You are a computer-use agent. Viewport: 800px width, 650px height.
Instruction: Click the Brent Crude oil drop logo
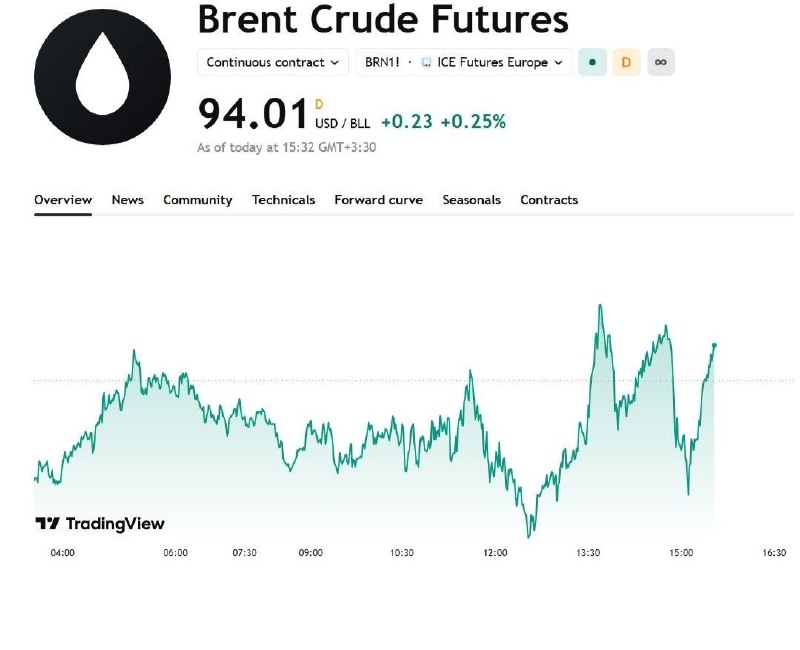(x=102, y=77)
